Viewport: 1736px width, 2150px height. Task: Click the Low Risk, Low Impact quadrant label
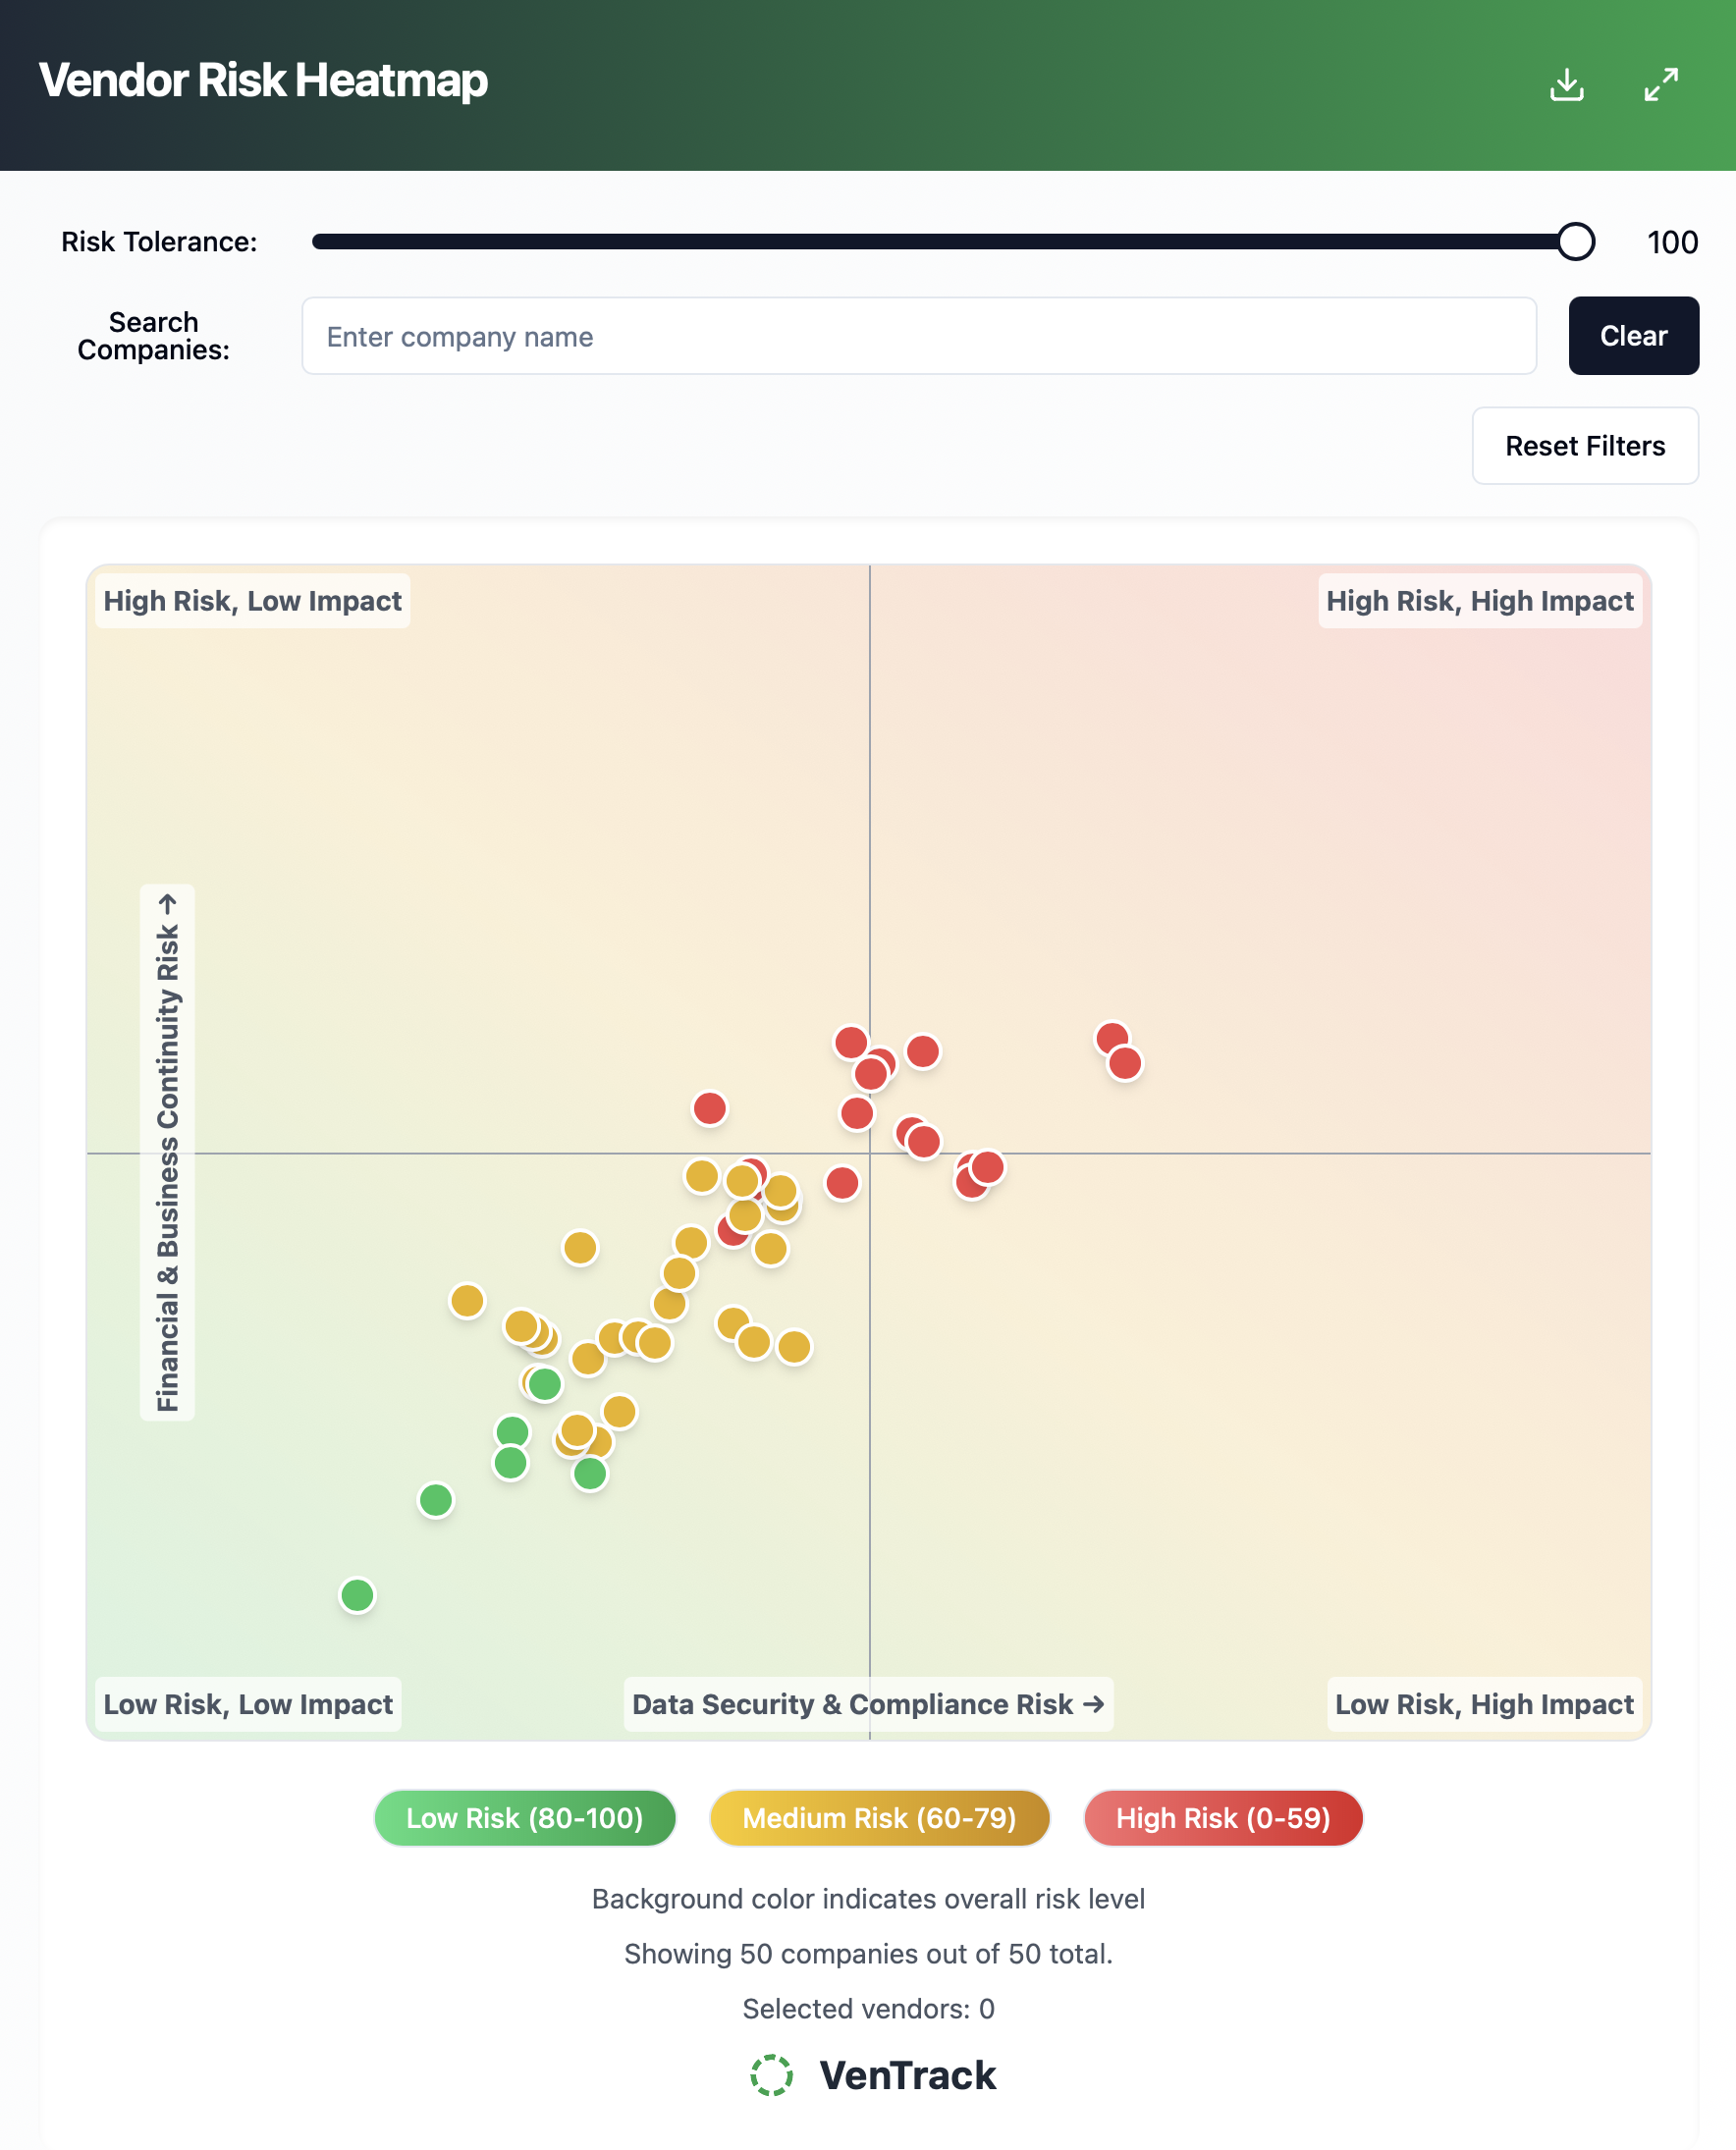point(247,1705)
